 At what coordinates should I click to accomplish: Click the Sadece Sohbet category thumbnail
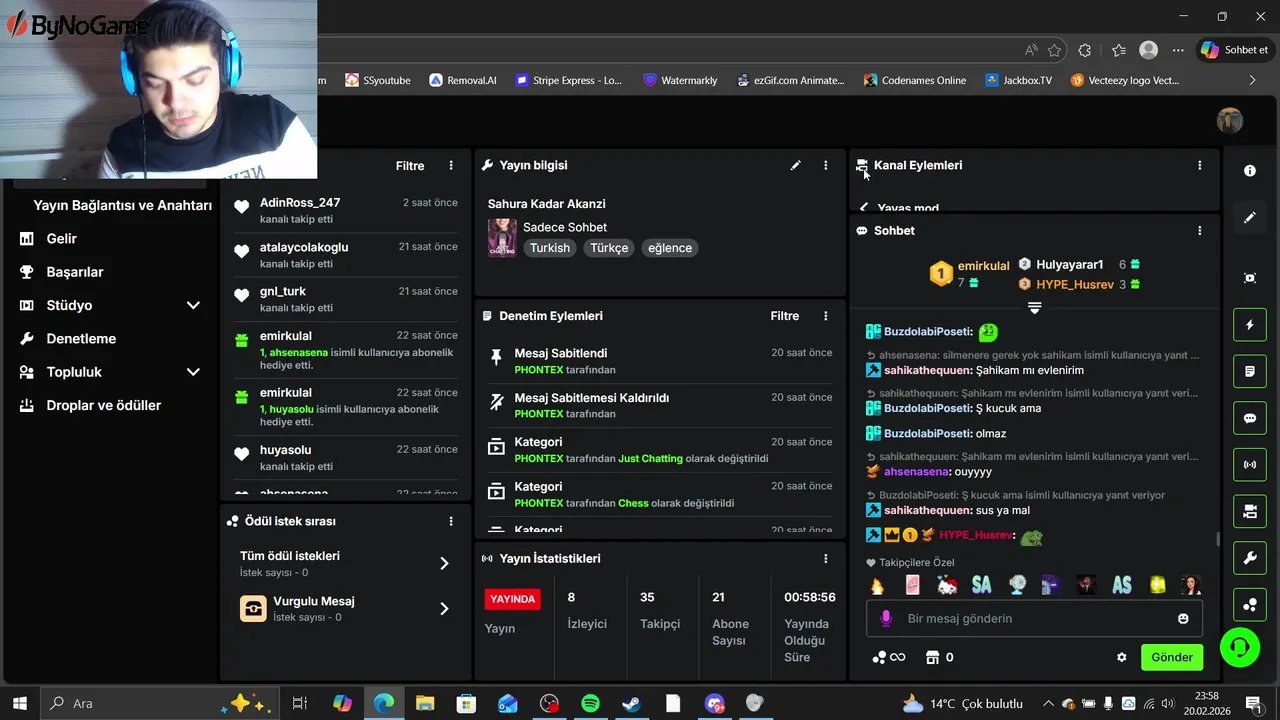click(502, 238)
